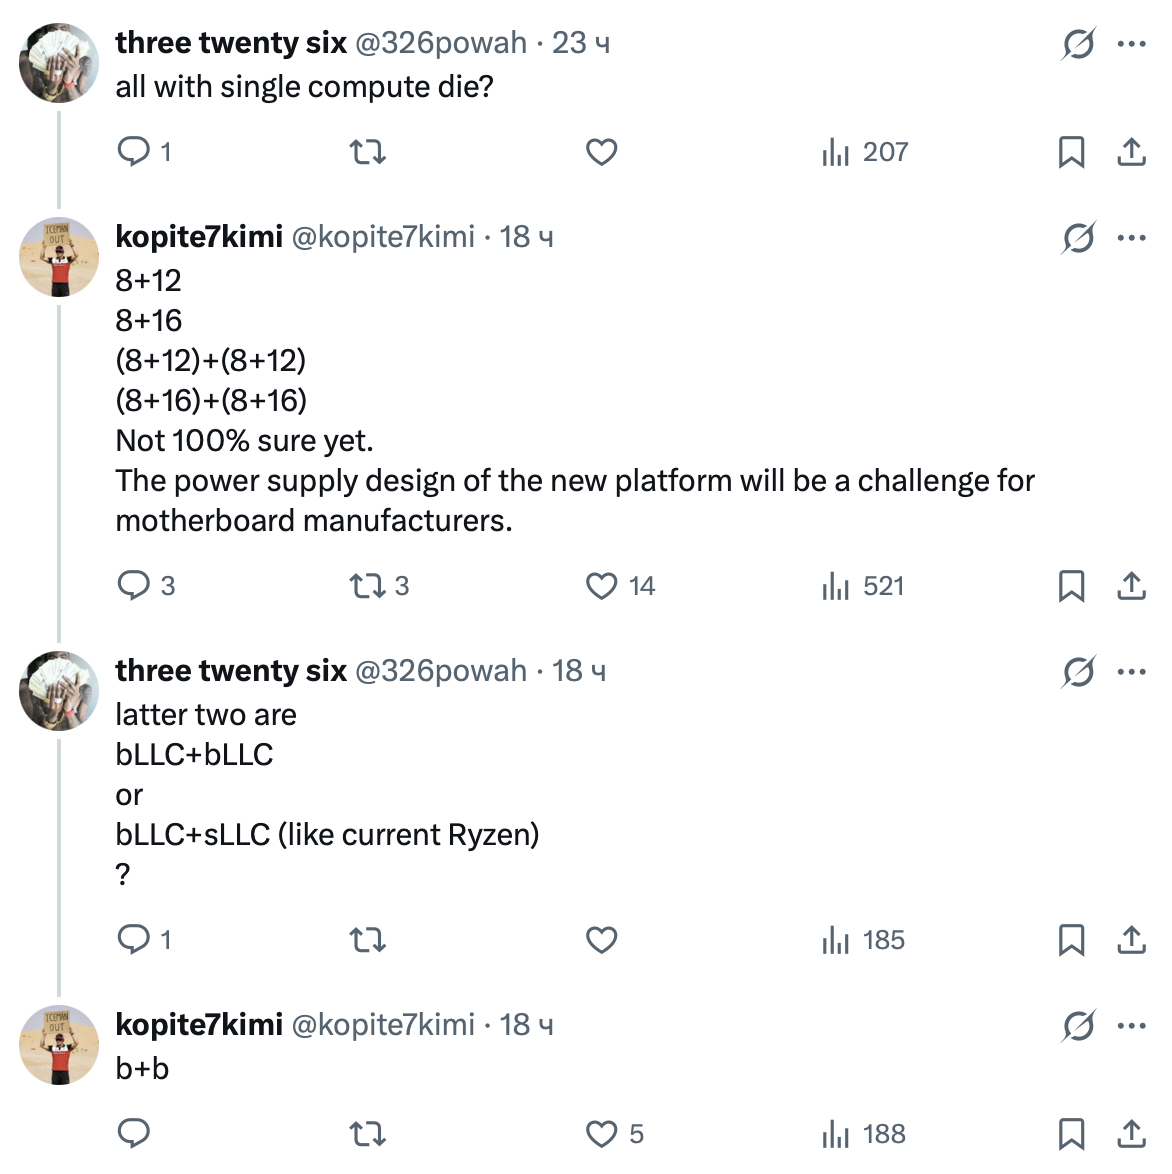Reply to the "latter two are" tweet

coord(134,940)
